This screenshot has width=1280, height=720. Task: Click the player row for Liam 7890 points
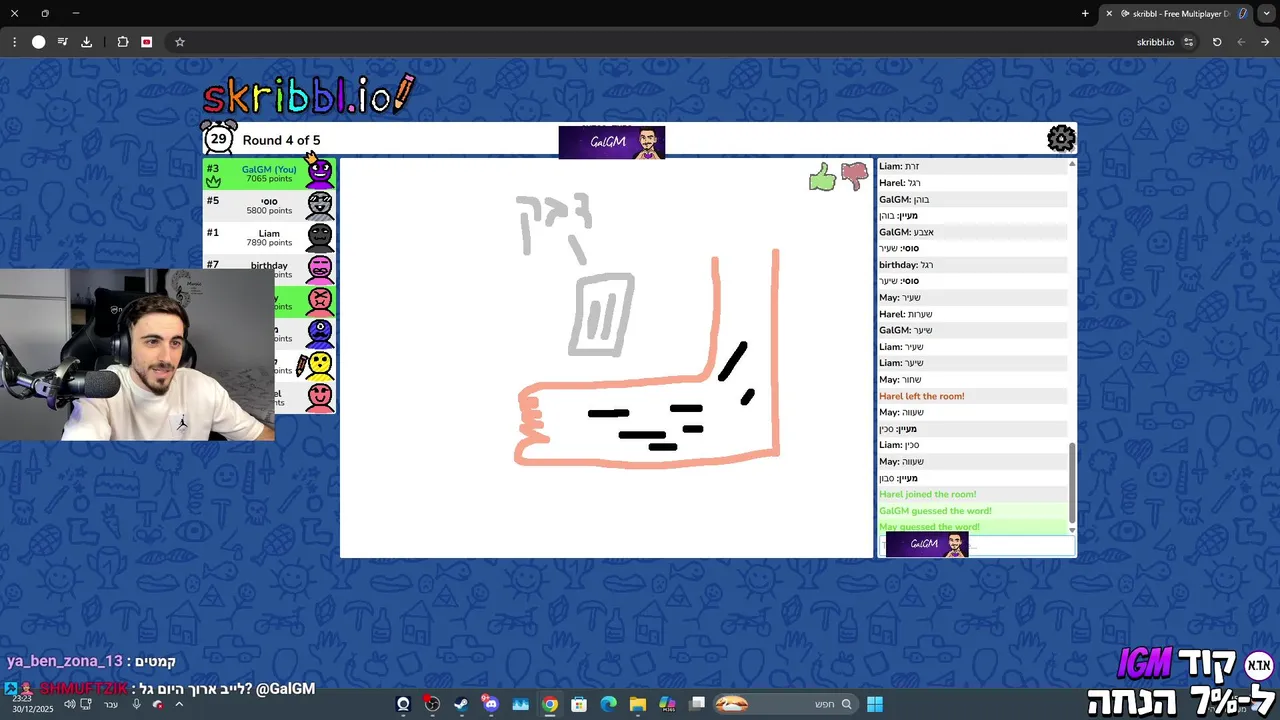269,237
